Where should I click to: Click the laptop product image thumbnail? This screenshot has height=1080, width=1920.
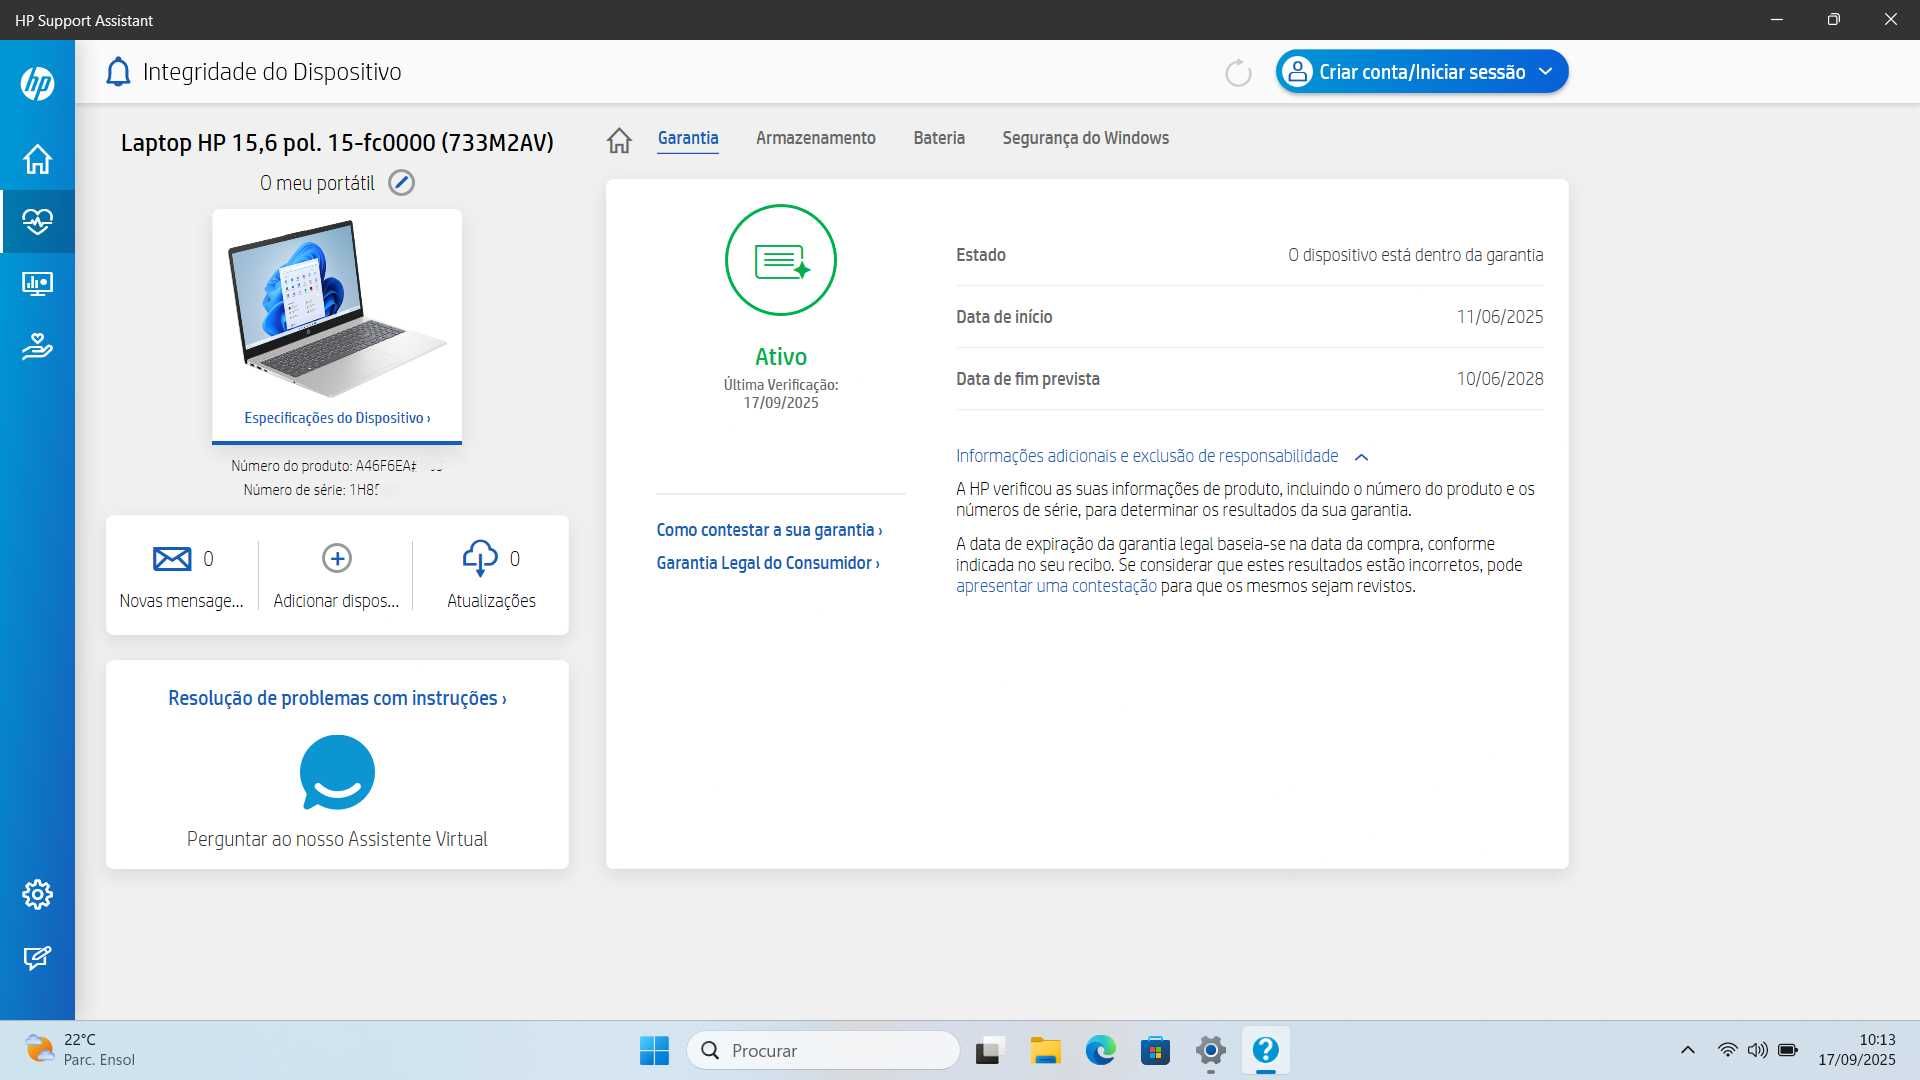coord(337,308)
